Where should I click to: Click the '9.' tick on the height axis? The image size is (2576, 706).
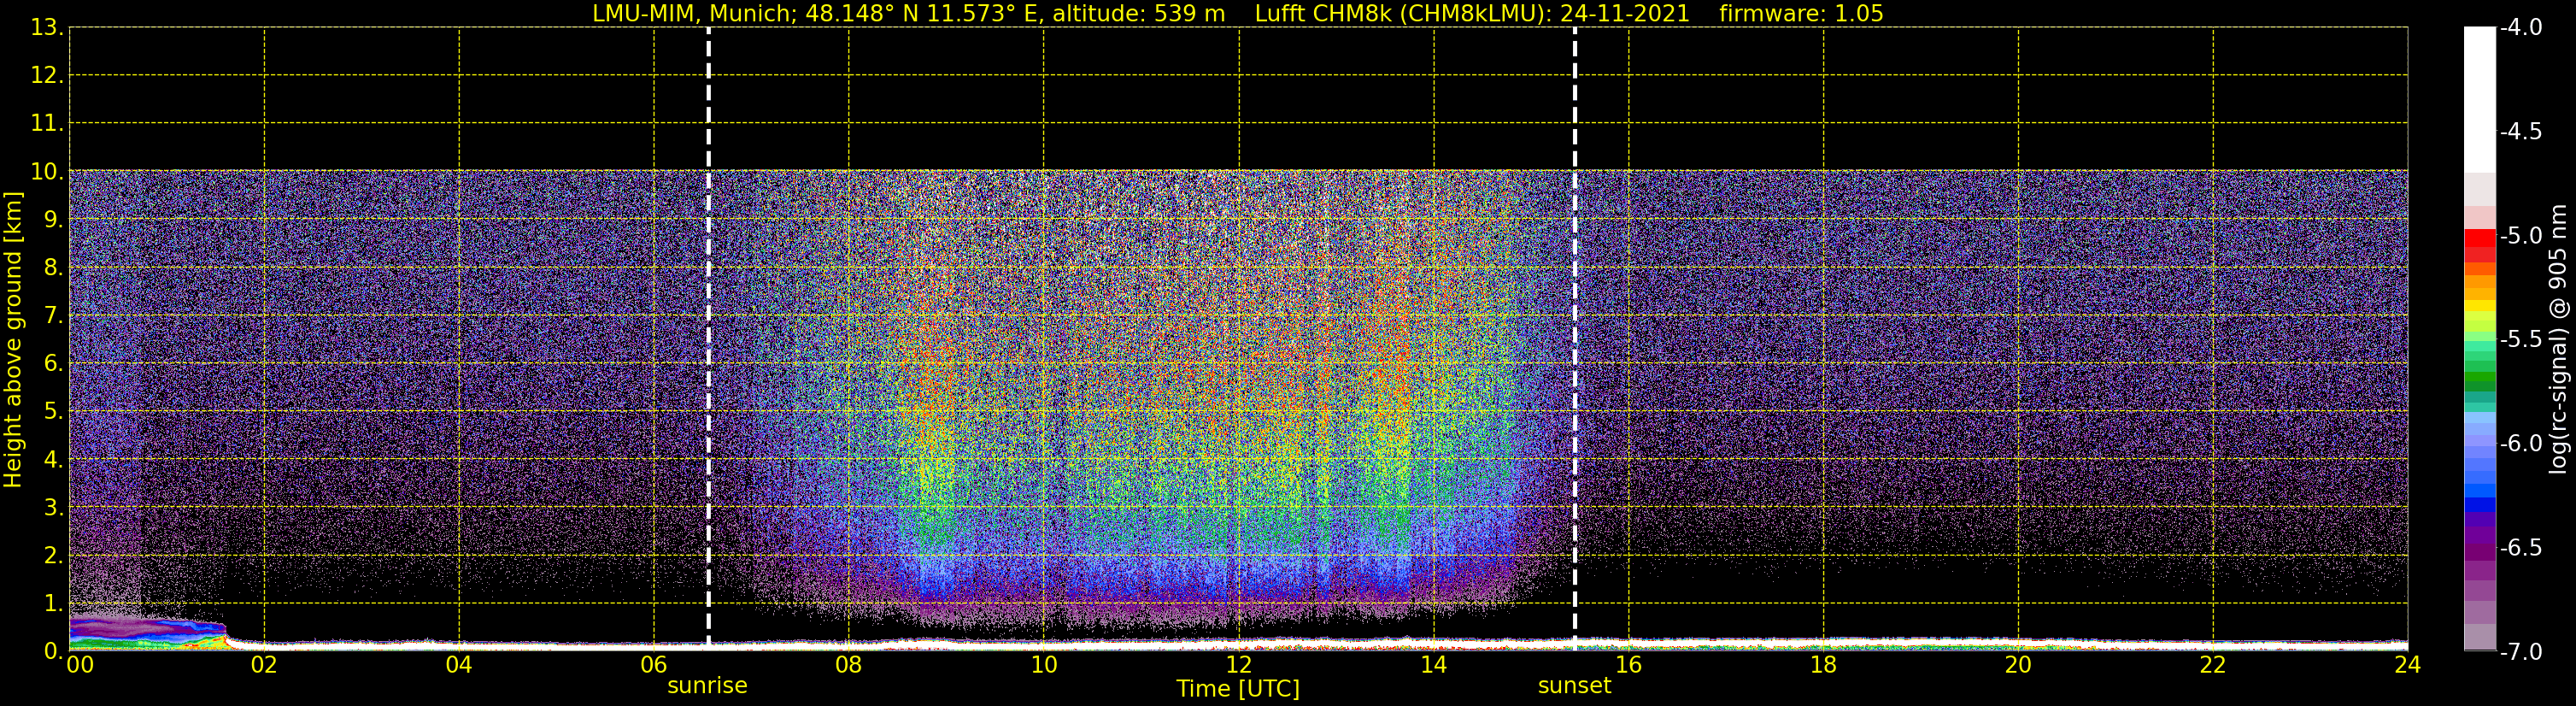click(54, 220)
